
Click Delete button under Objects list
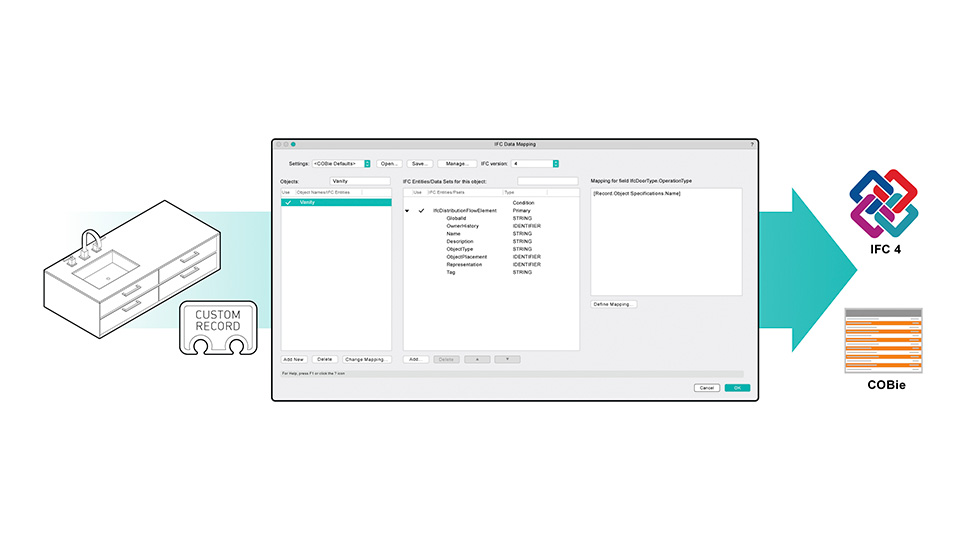(x=324, y=359)
